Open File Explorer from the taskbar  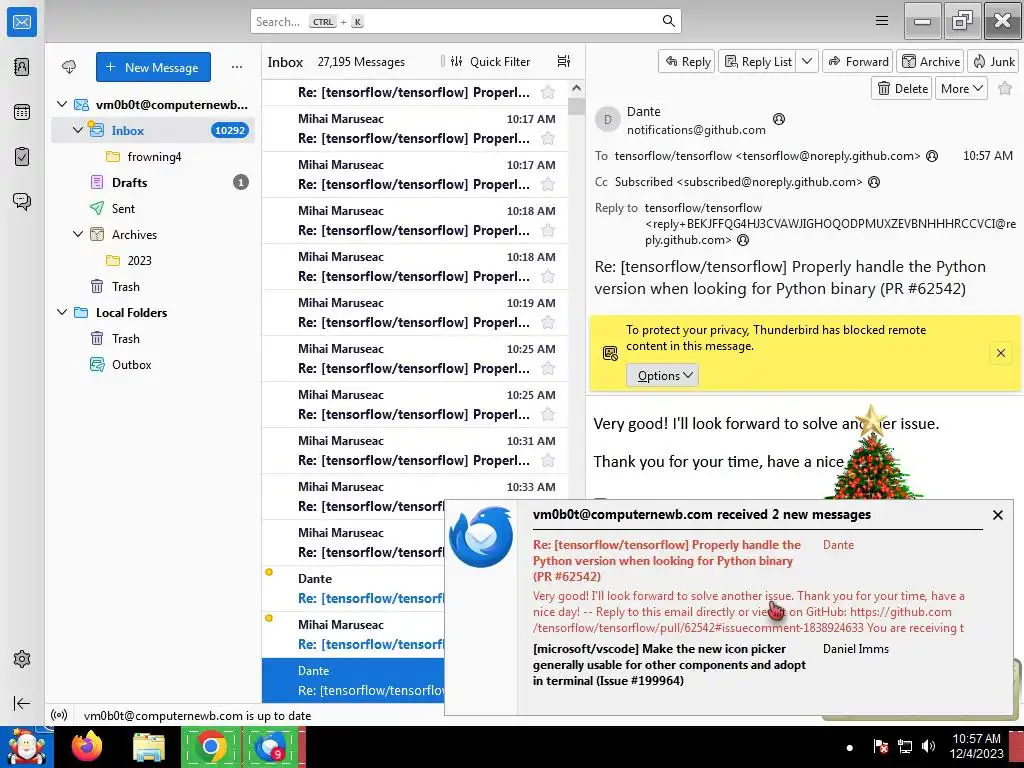click(x=148, y=746)
